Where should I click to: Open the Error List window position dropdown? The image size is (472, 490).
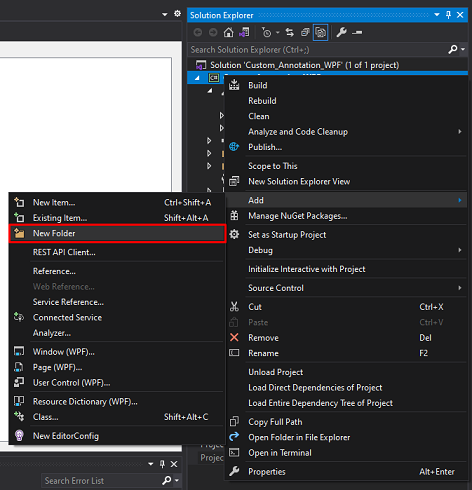[x=151, y=464]
